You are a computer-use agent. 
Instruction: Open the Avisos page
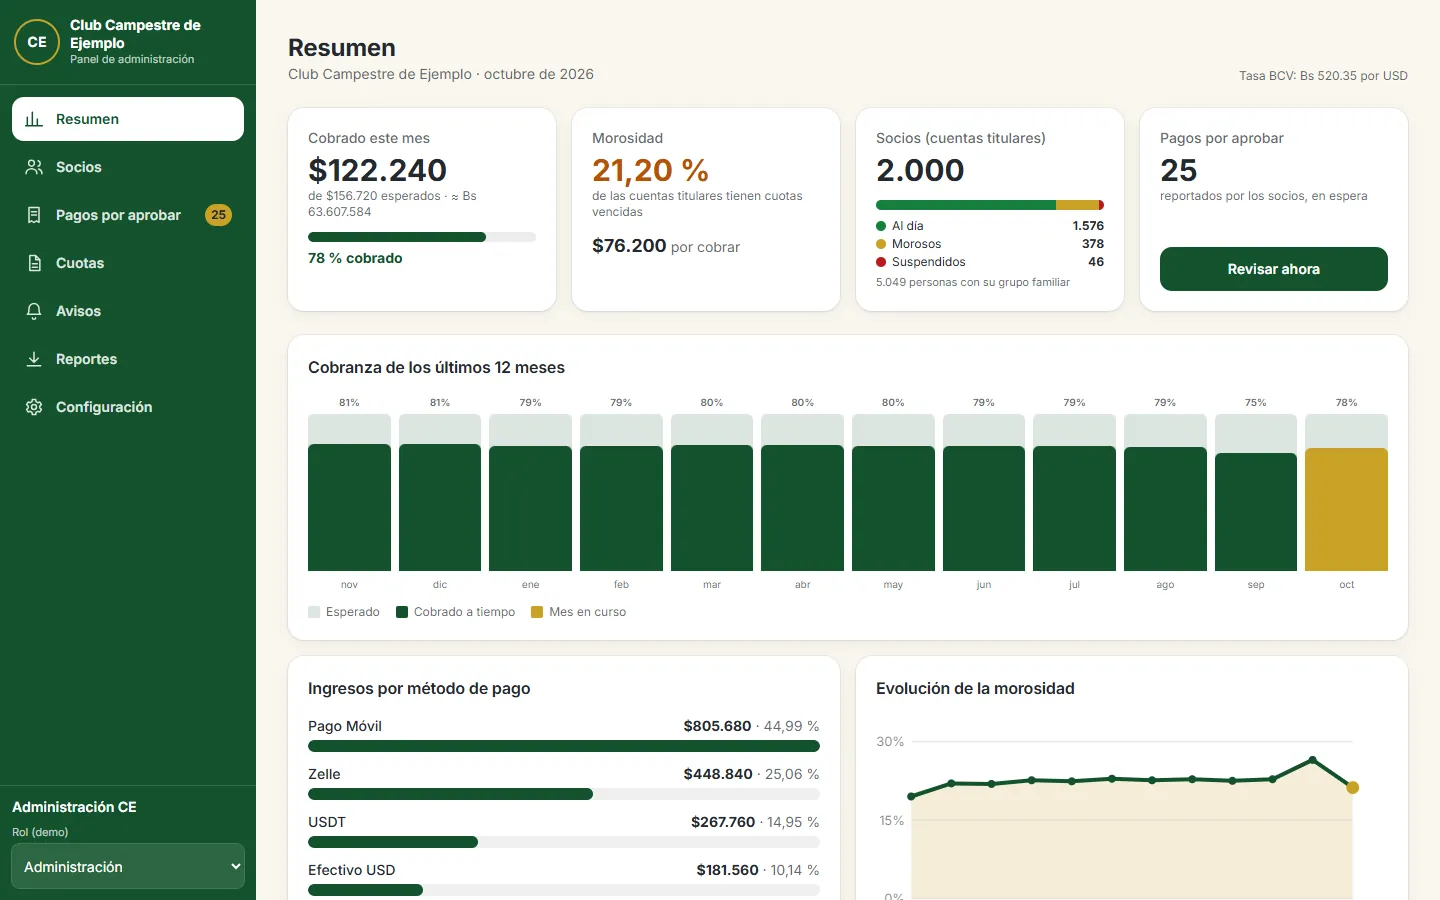pyautogui.click(x=128, y=311)
